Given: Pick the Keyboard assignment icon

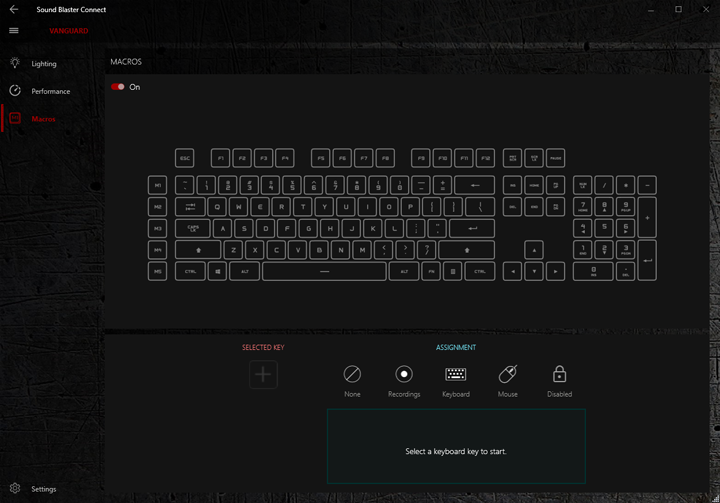Looking at the screenshot, I should (x=456, y=374).
